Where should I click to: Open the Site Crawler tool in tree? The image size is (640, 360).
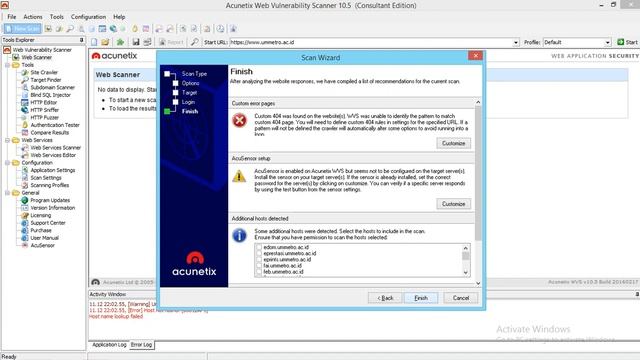point(44,72)
